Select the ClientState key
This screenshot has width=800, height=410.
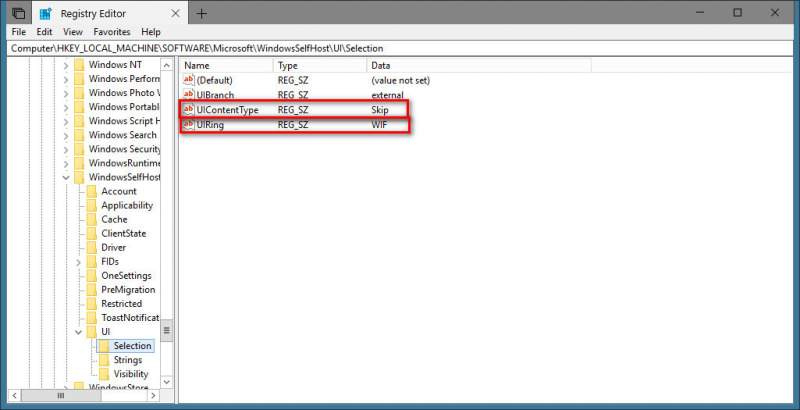[x=123, y=233]
